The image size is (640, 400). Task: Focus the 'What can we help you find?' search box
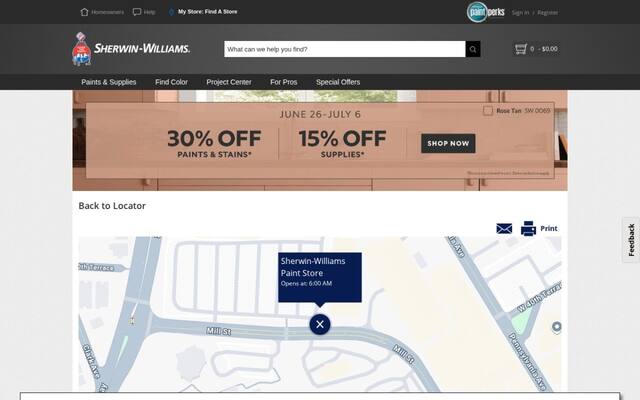click(345, 49)
